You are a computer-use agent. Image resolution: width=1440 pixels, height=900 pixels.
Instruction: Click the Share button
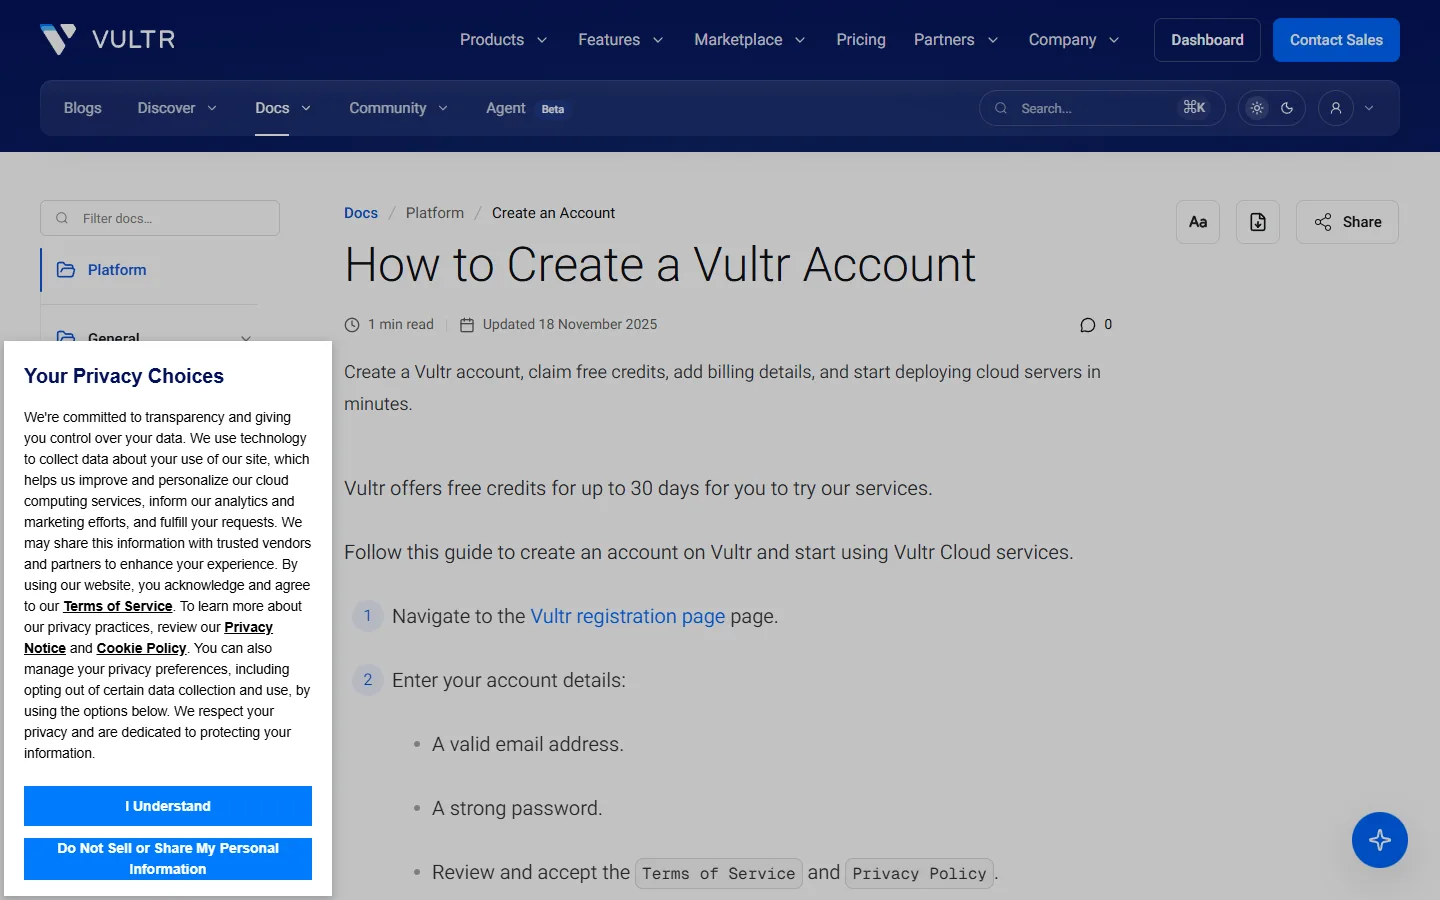pos(1347,222)
